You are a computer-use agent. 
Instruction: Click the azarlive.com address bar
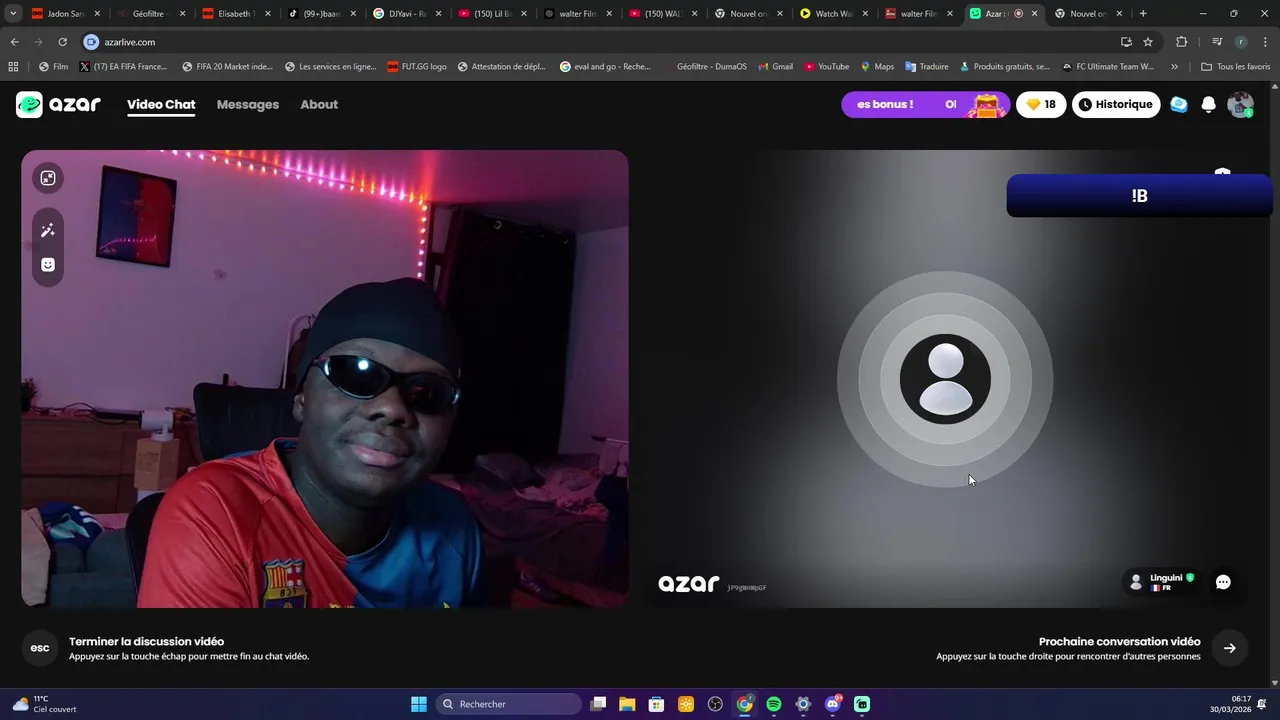coord(600,42)
